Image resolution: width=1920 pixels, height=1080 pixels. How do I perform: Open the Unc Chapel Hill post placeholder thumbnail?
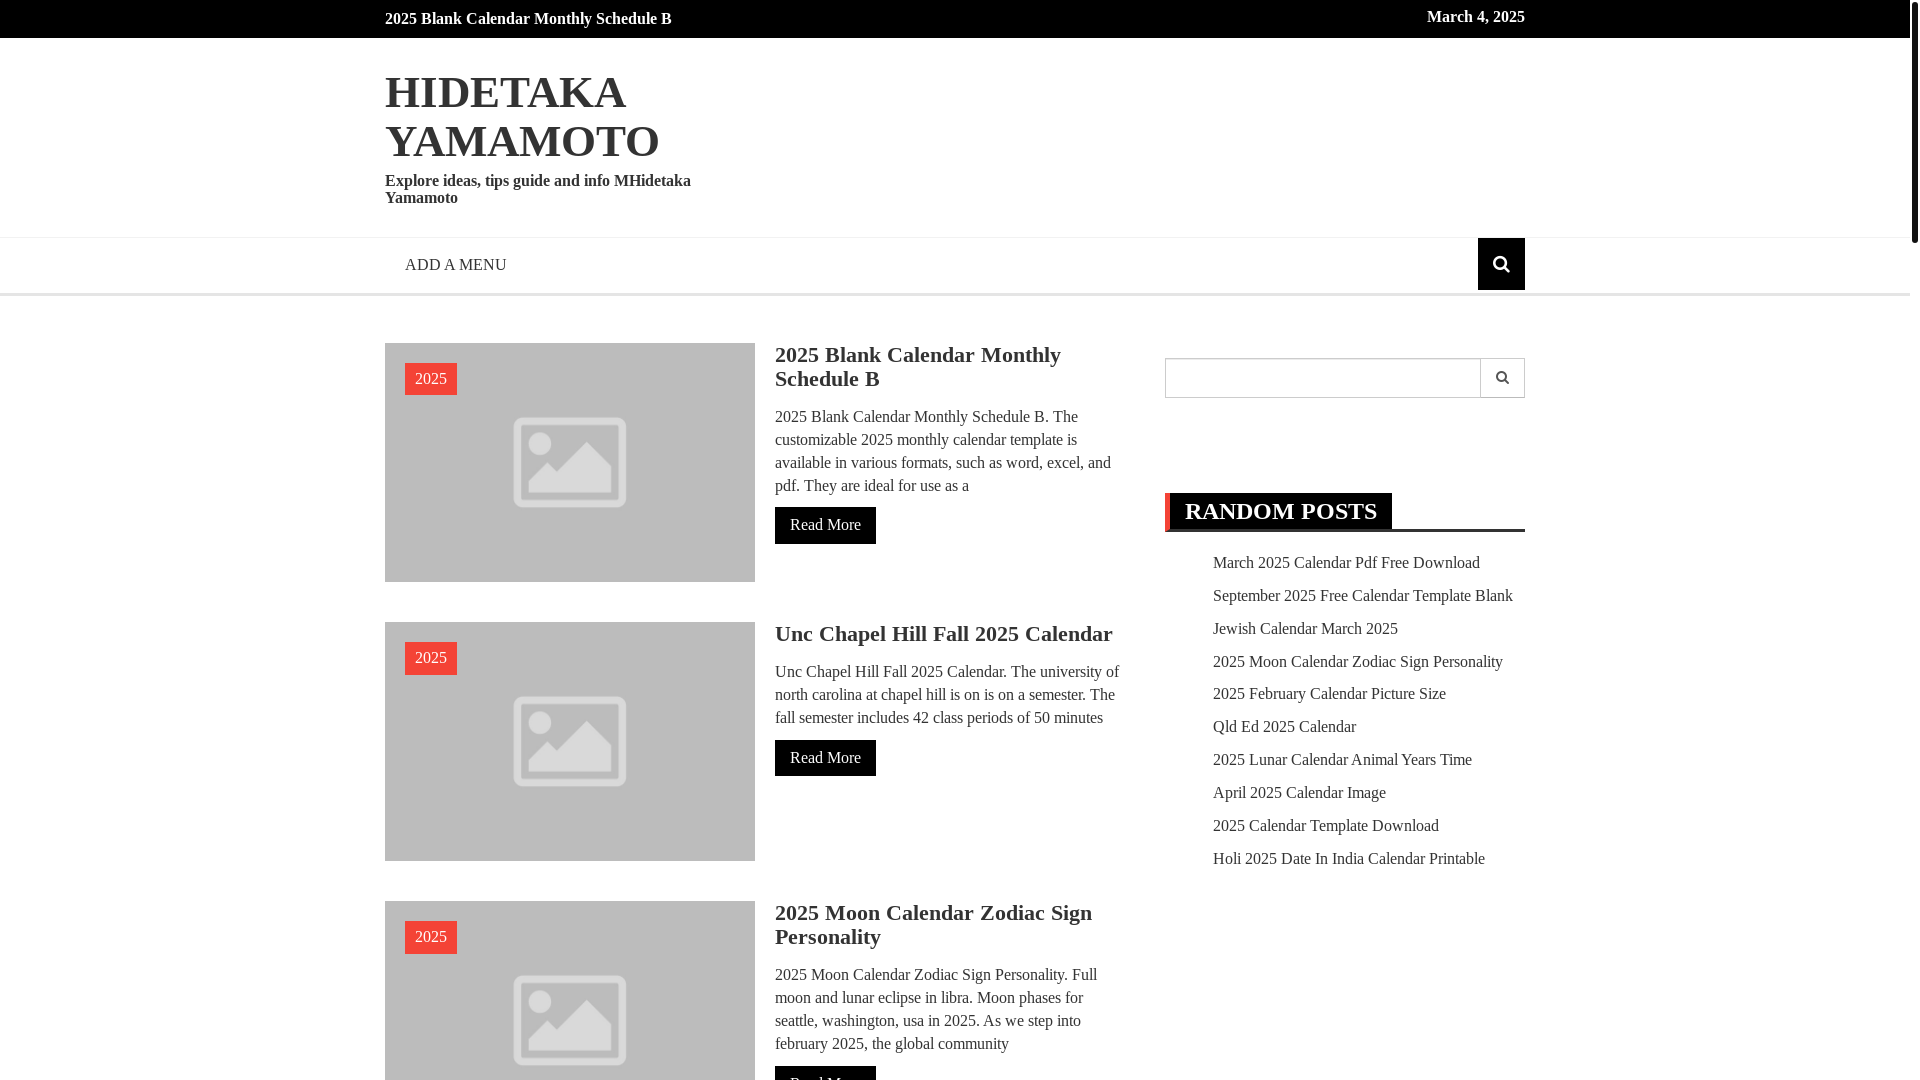[570, 741]
